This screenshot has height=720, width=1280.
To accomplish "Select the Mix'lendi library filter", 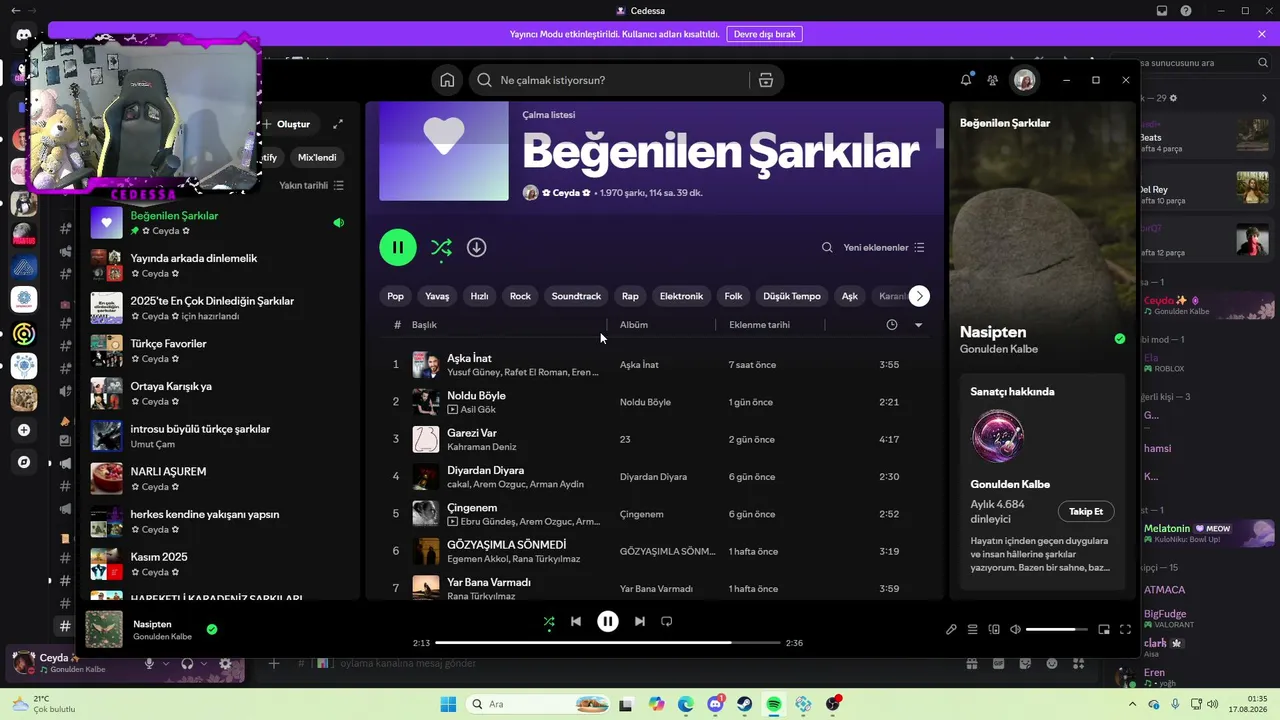I will (x=317, y=158).
